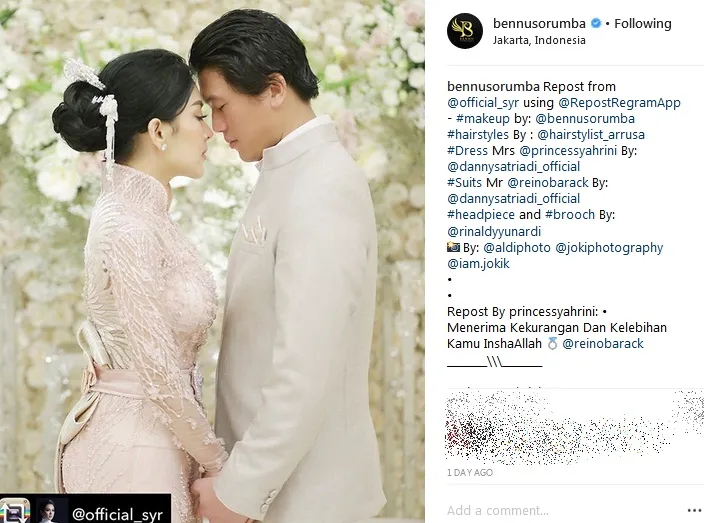Open the @official_syr mention in caption
Screen dimensions: 704x523
(x=483, y=103)
